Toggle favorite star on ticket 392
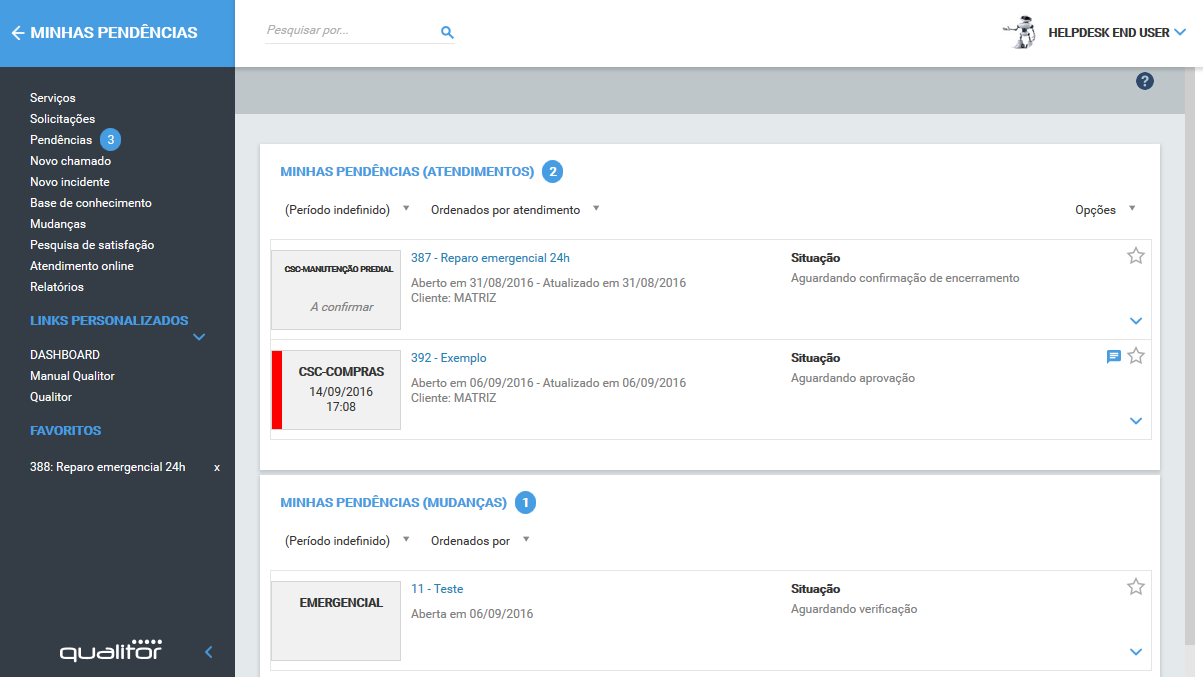Image resolution: width=1203 pixels, height=677 pixels. 1135,356
